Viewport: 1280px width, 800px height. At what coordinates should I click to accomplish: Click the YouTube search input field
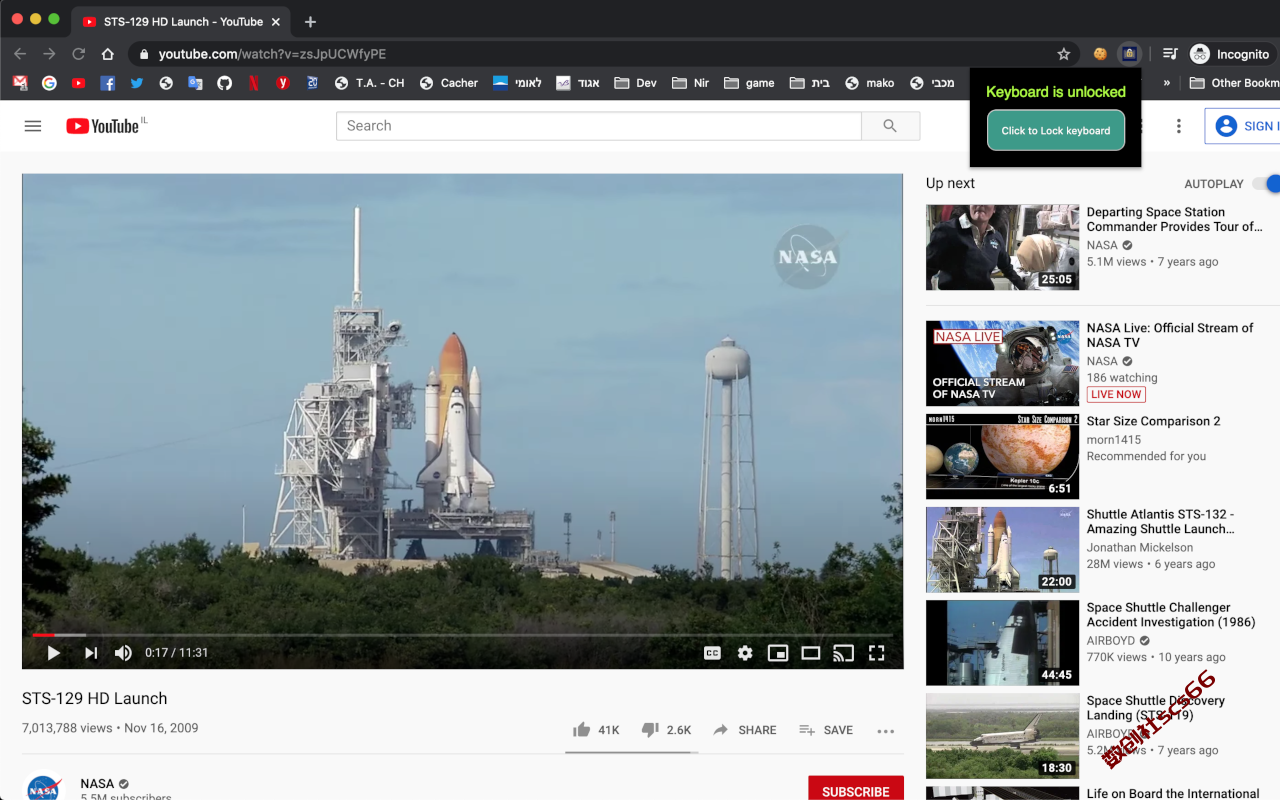click(599, 126)
